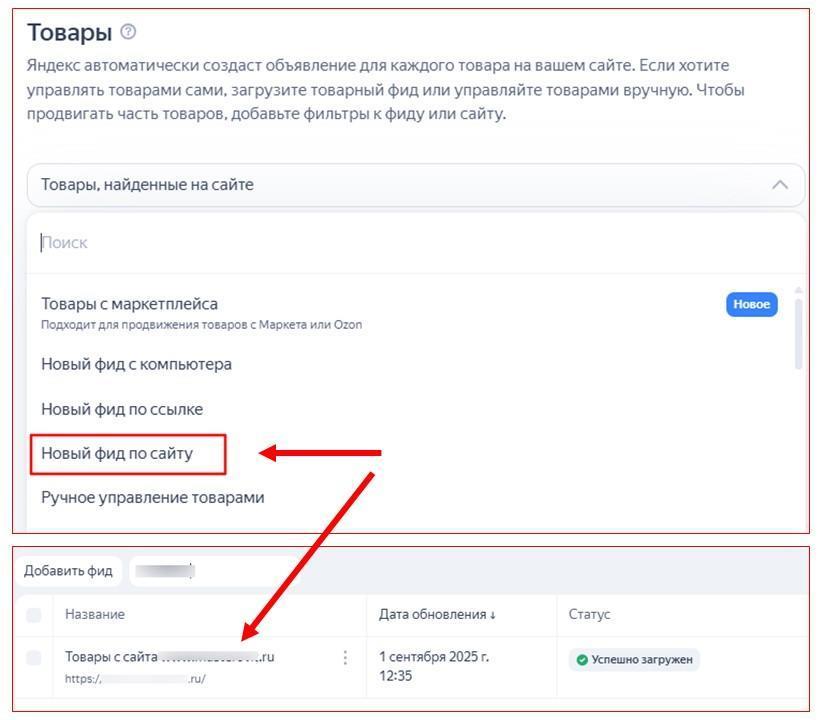This screenshot has width=826, height=720.
Task: Click the Поиск search input field
Action: 400,243
